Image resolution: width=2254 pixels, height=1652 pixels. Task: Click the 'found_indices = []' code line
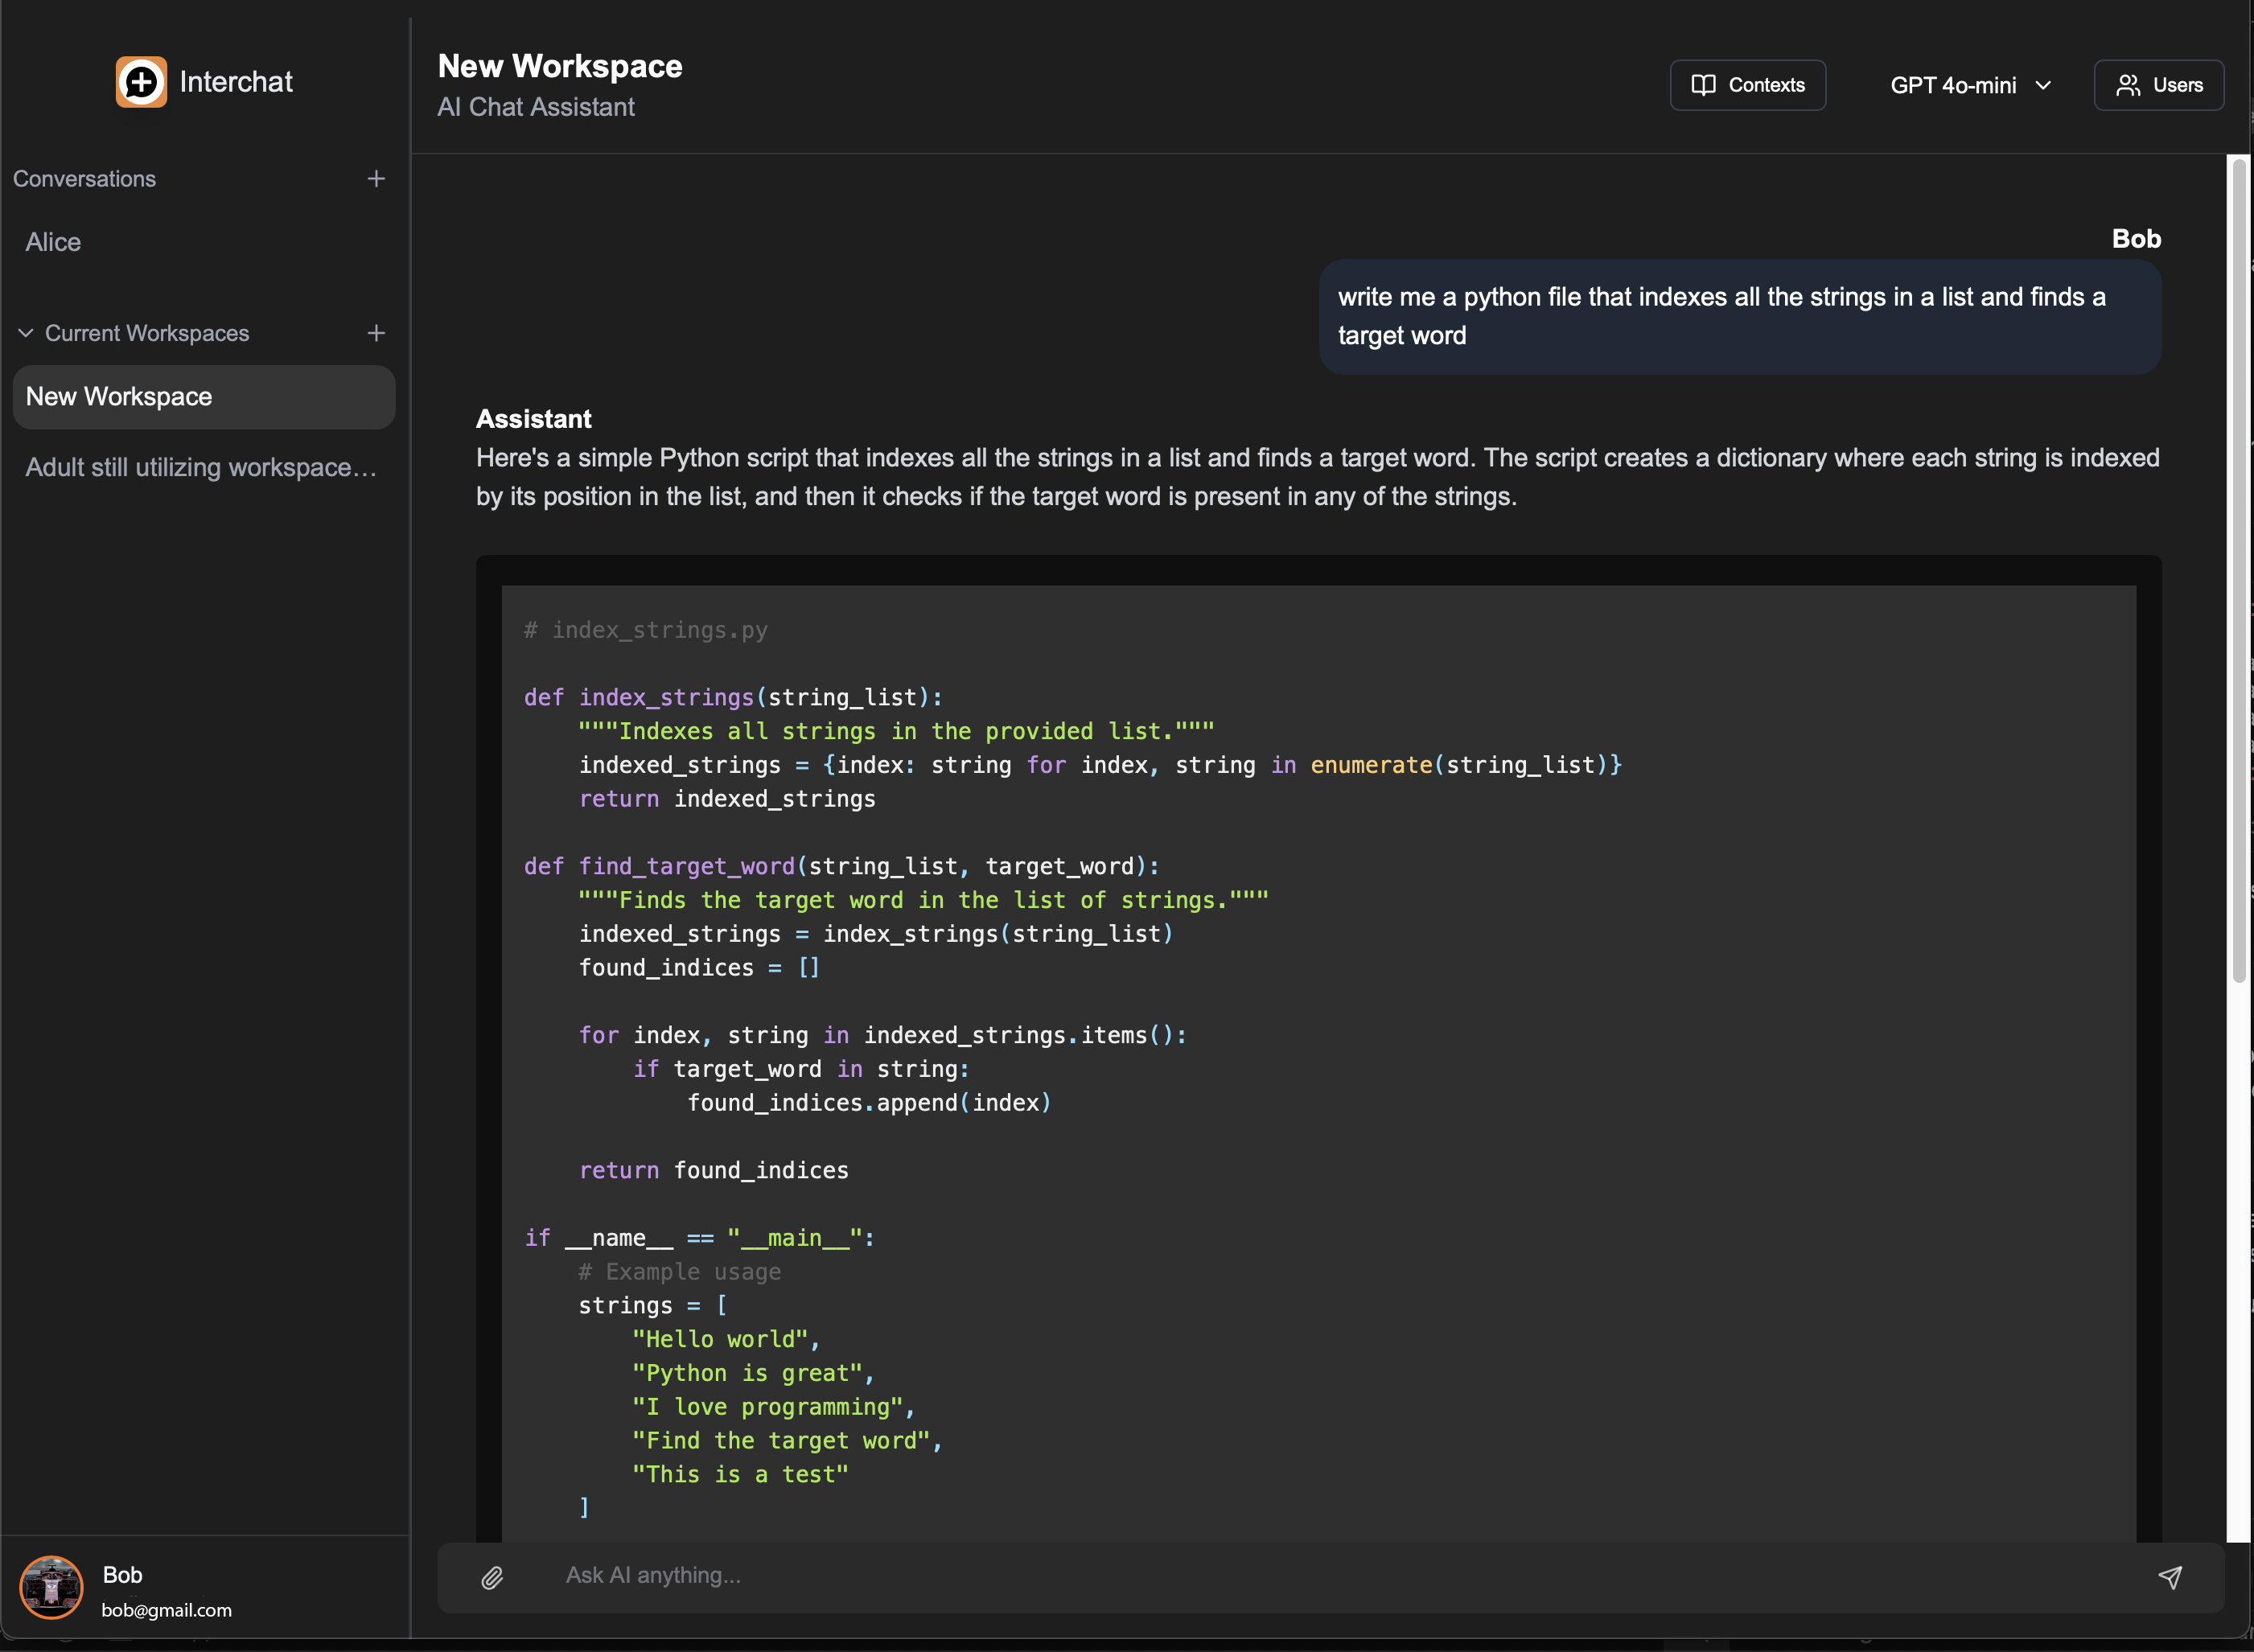point(699,967)
